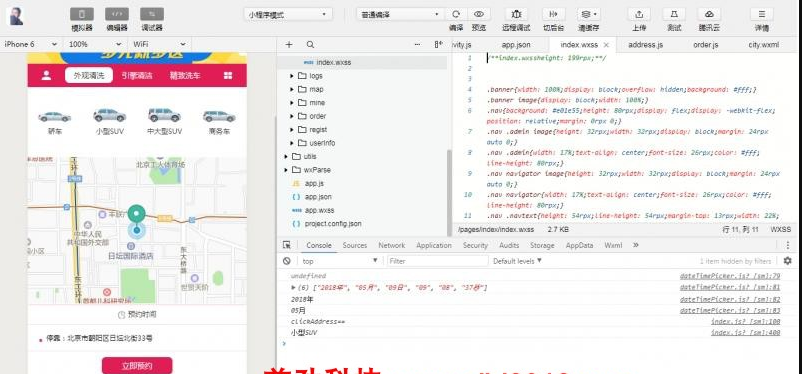Image resolution: width=802 pixels, height=374 pixels.
Task: Show more devtools tabs (»)
Action: [636, 245]
